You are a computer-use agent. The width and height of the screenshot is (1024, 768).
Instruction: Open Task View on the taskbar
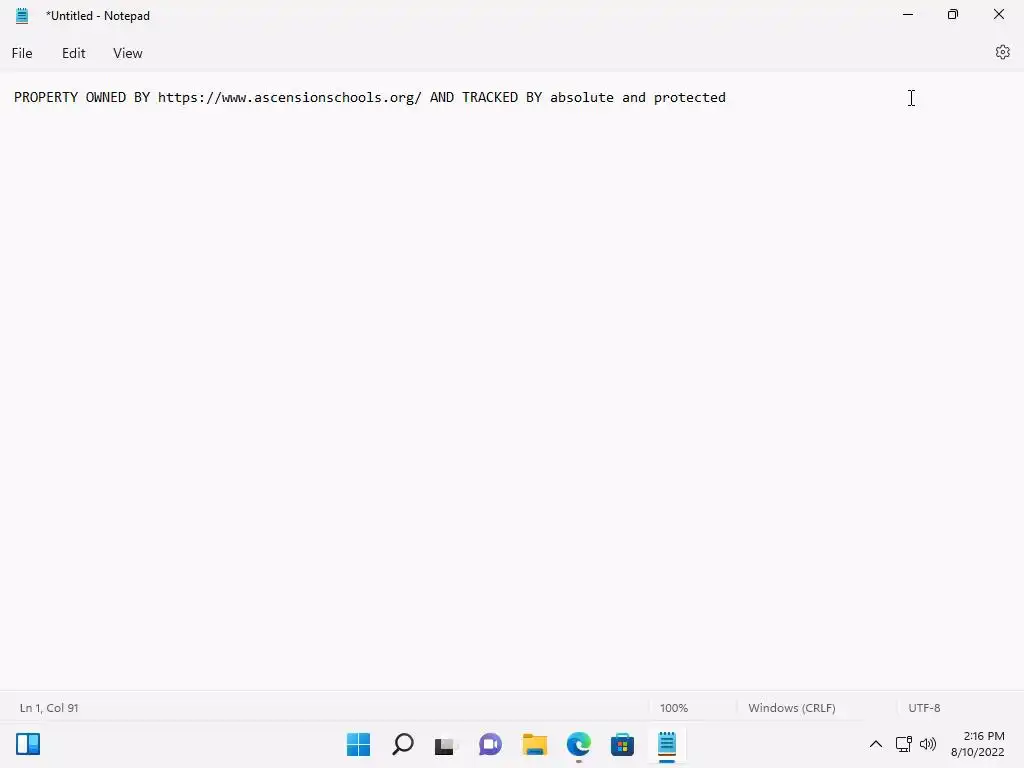click(x=445, y=744)
